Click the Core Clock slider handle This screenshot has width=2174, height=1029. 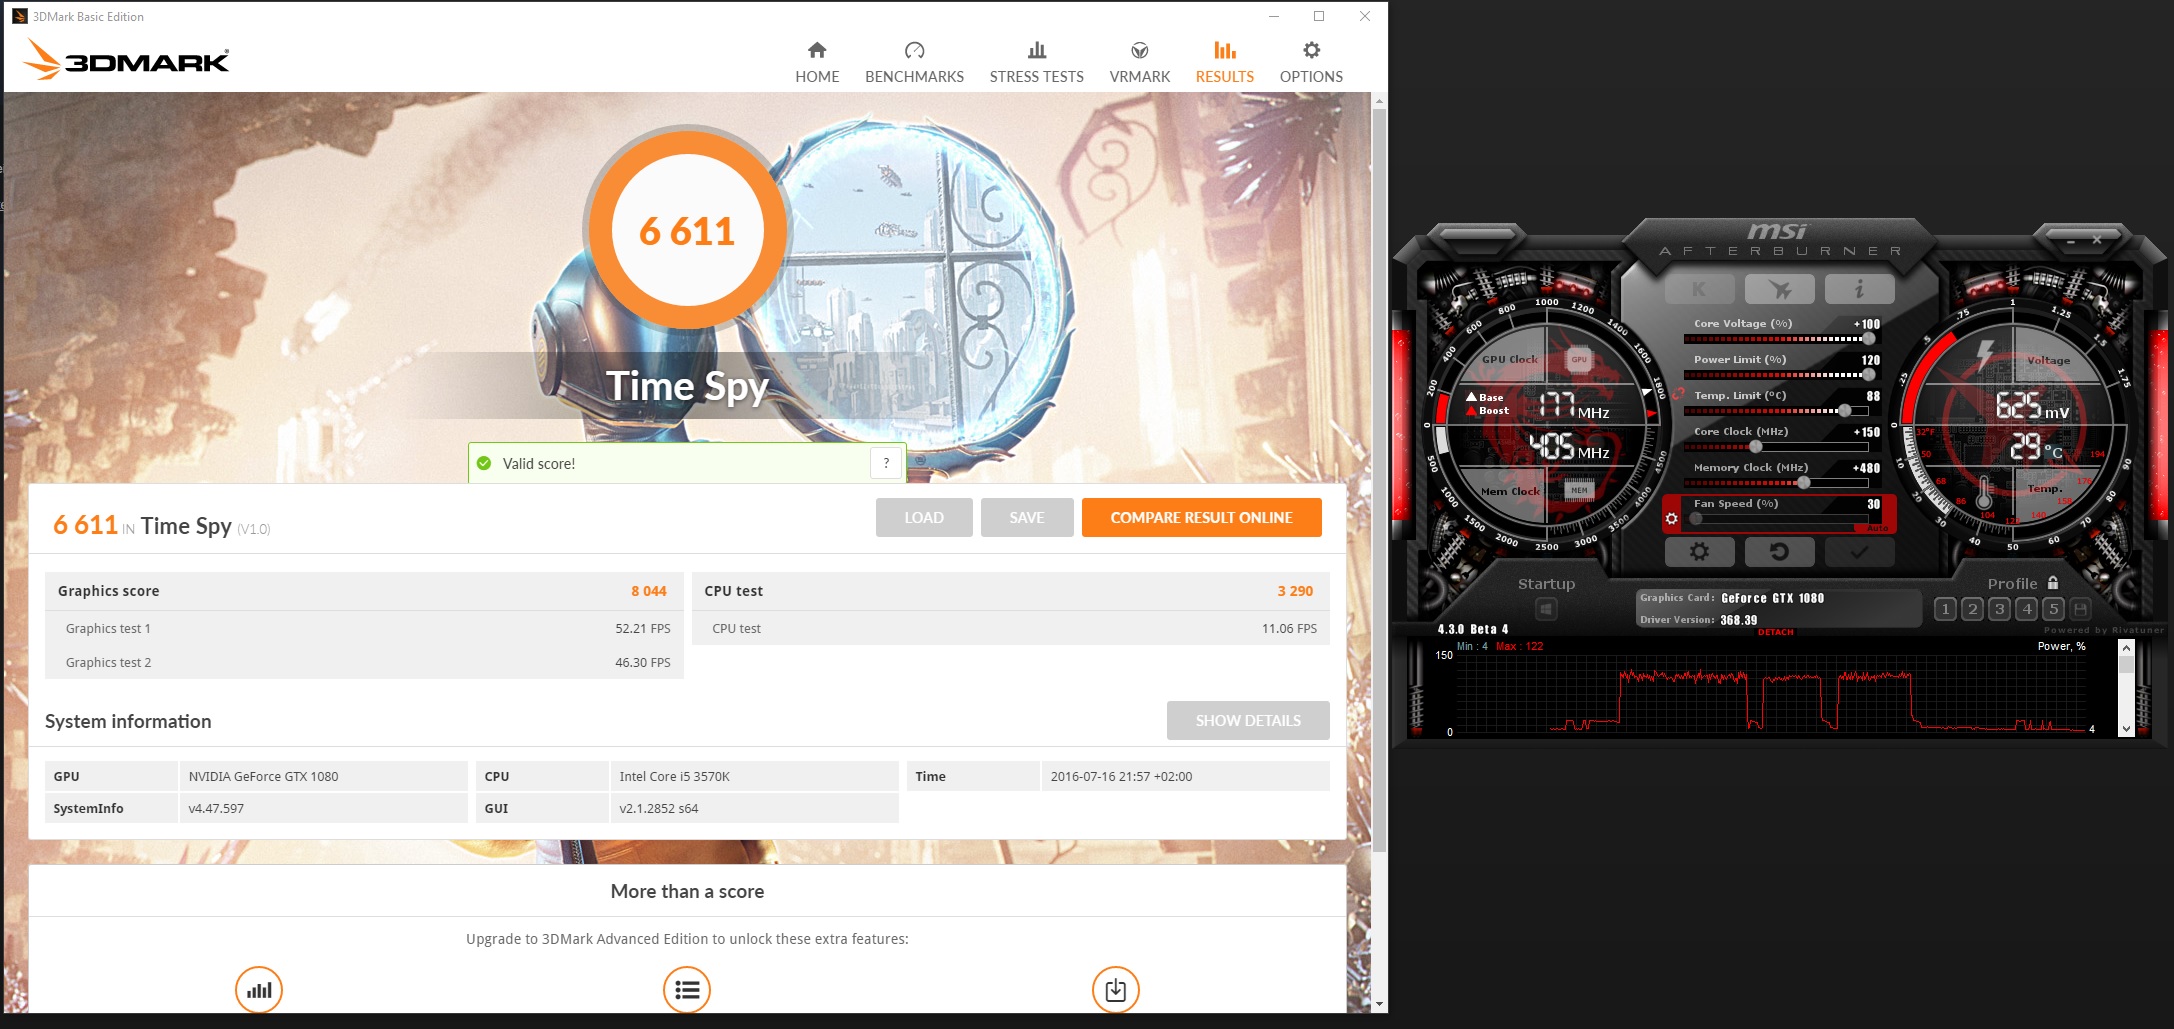[x=1755, y=446]
